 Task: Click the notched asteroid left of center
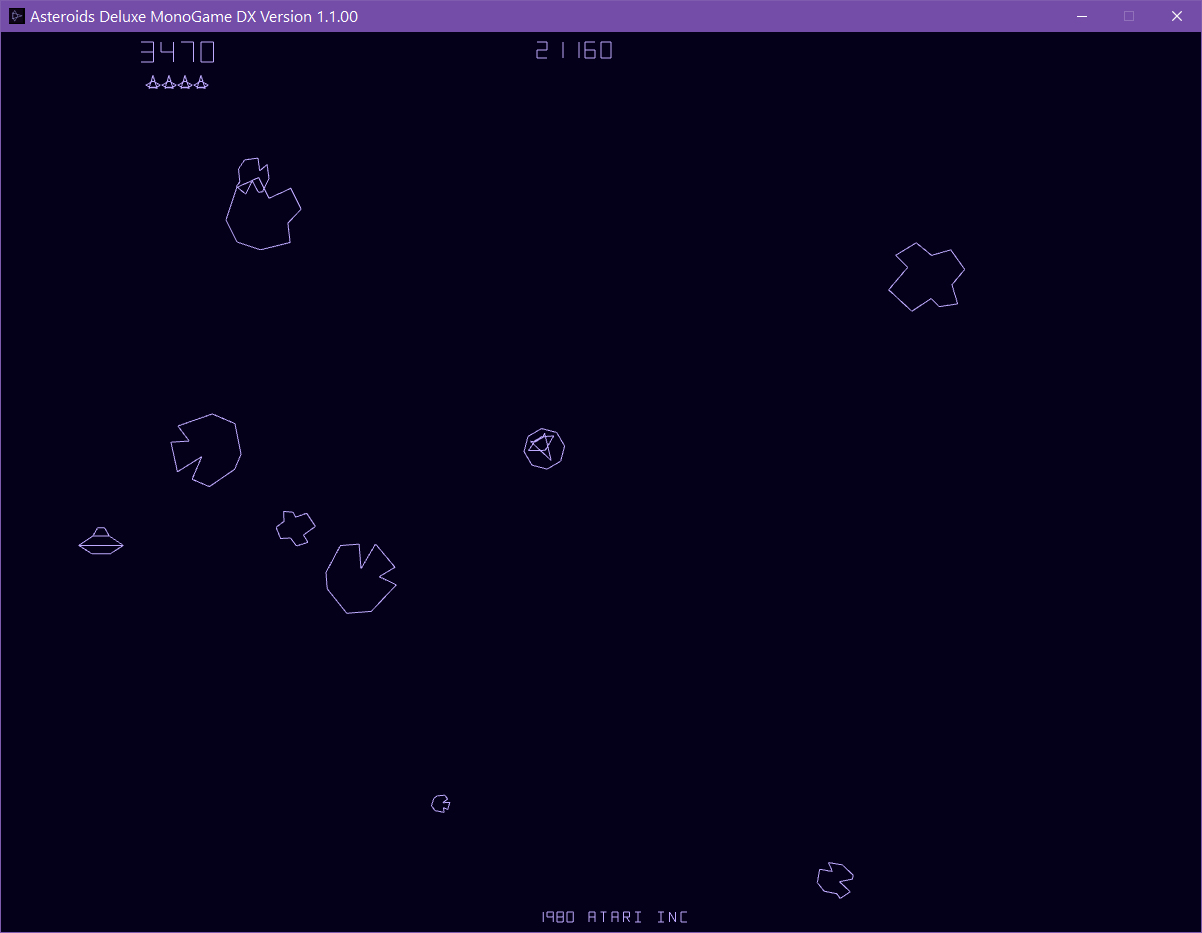[x=207, y=450]
